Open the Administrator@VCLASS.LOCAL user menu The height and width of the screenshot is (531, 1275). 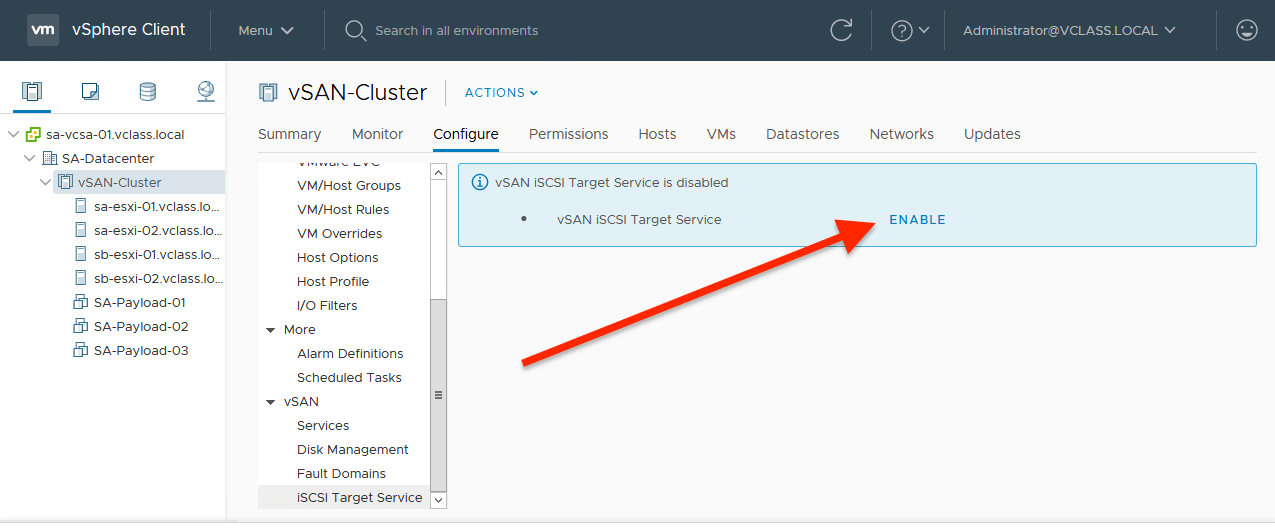pyautogui.click(x=1069, y=30)
